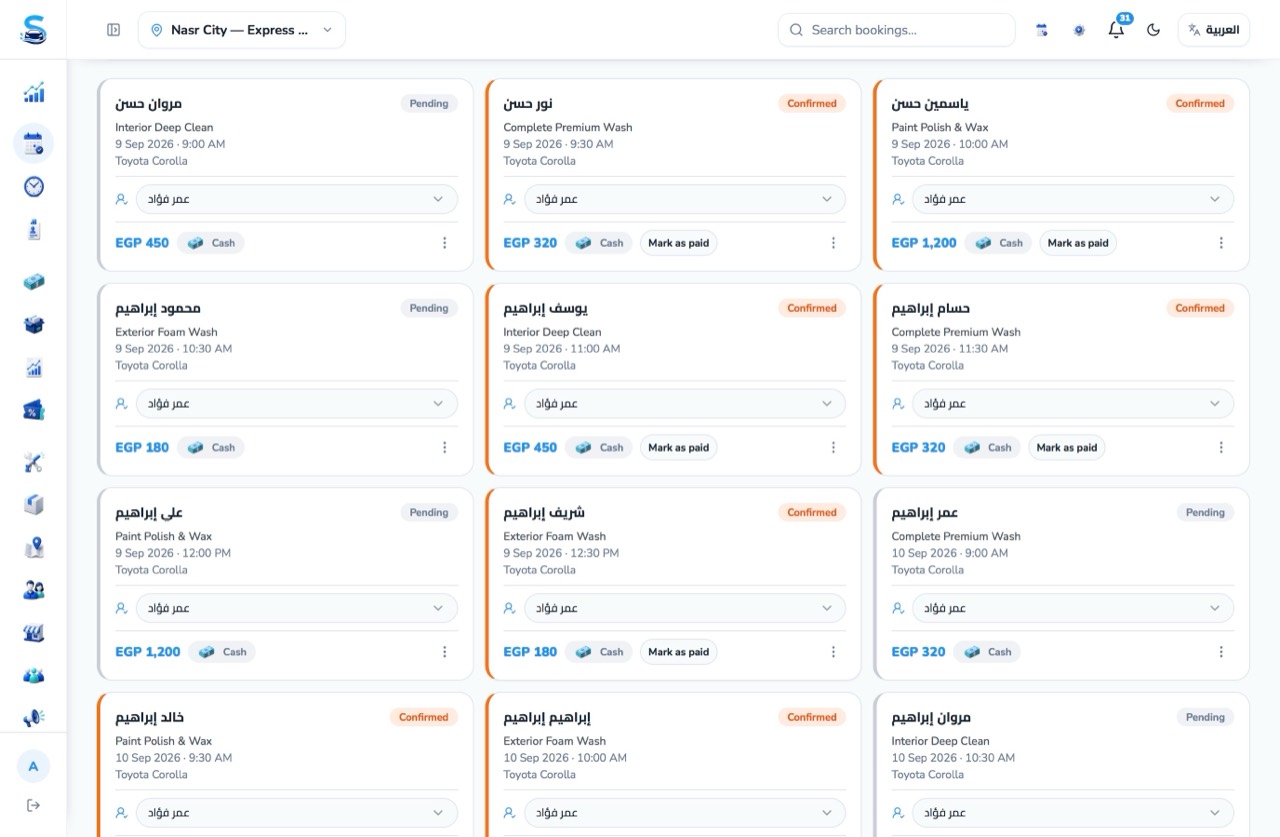Expand staff dropdown on شريف إبراهيم card

tap(685, 608)
